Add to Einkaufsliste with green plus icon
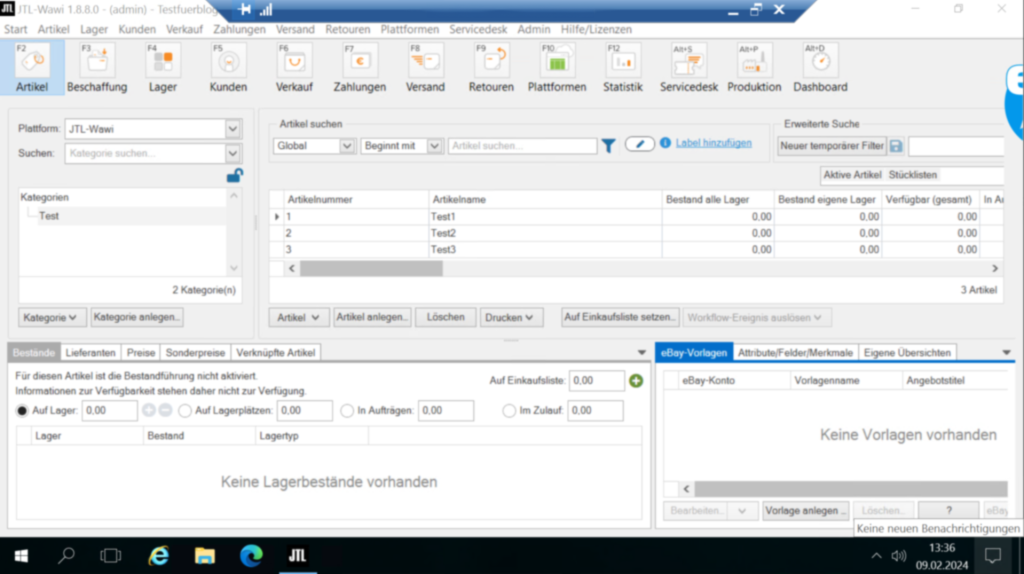 635,381
